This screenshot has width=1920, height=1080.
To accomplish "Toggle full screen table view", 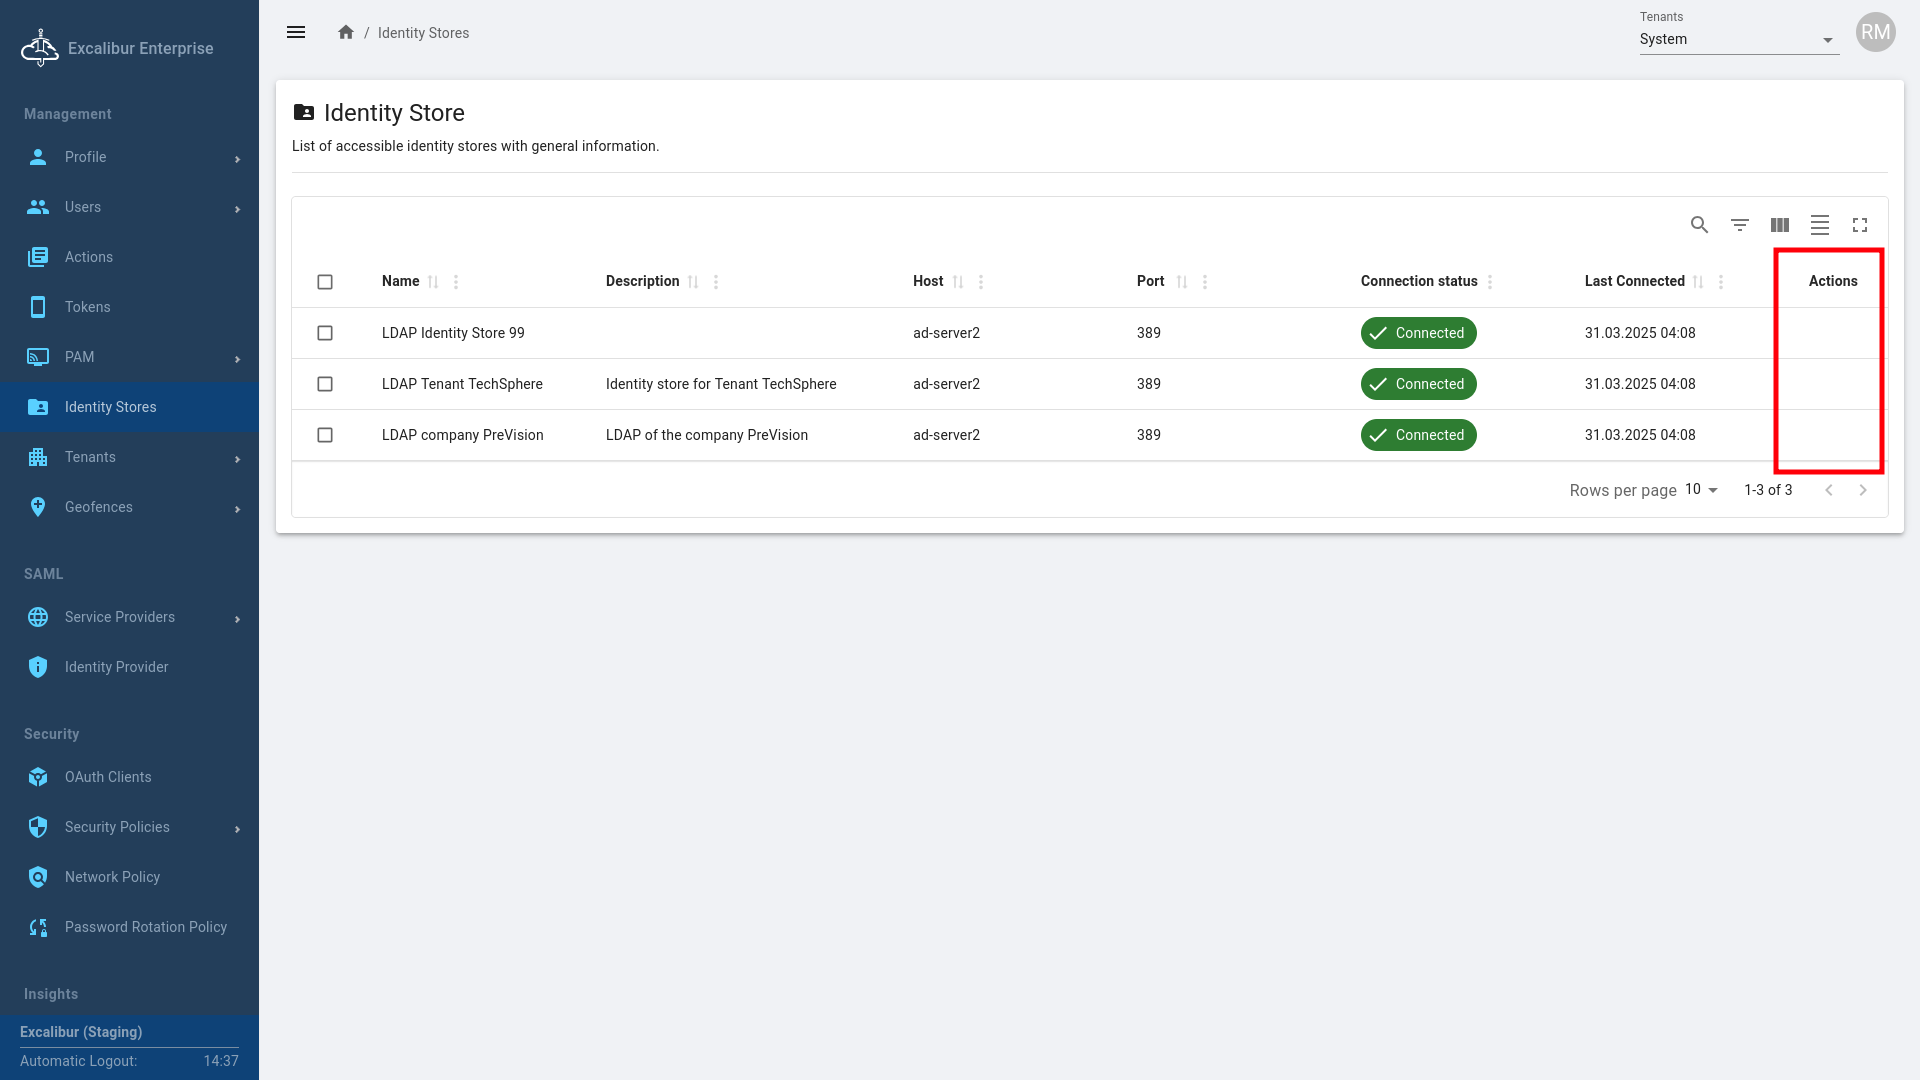I will [1860, 225].
